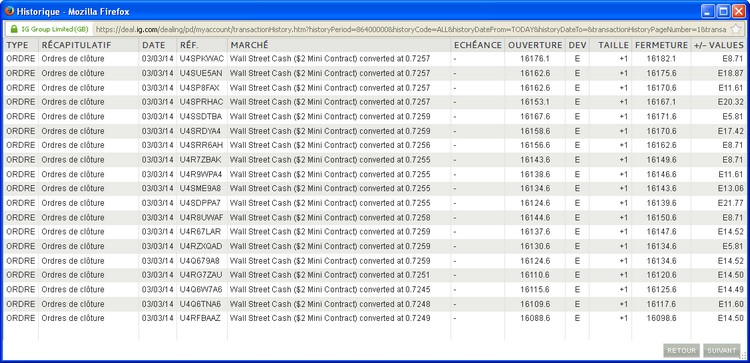Select reference U4SPKWAC
The width and height of the screenshot is (750, 363).
point(202,59)
